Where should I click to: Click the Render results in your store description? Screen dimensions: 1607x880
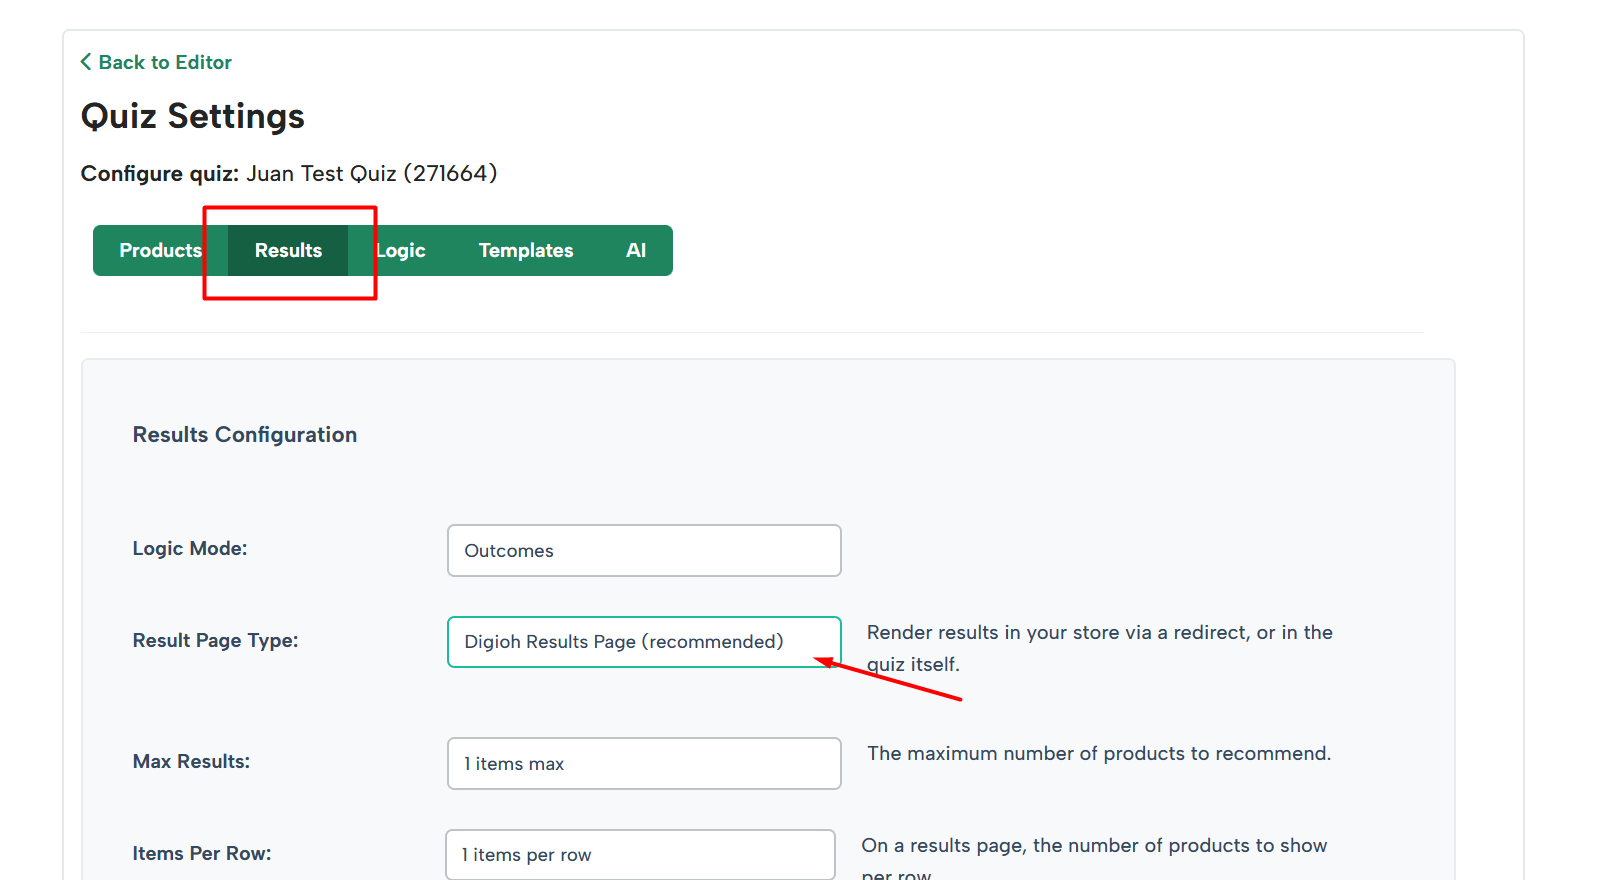(1100, 648)
